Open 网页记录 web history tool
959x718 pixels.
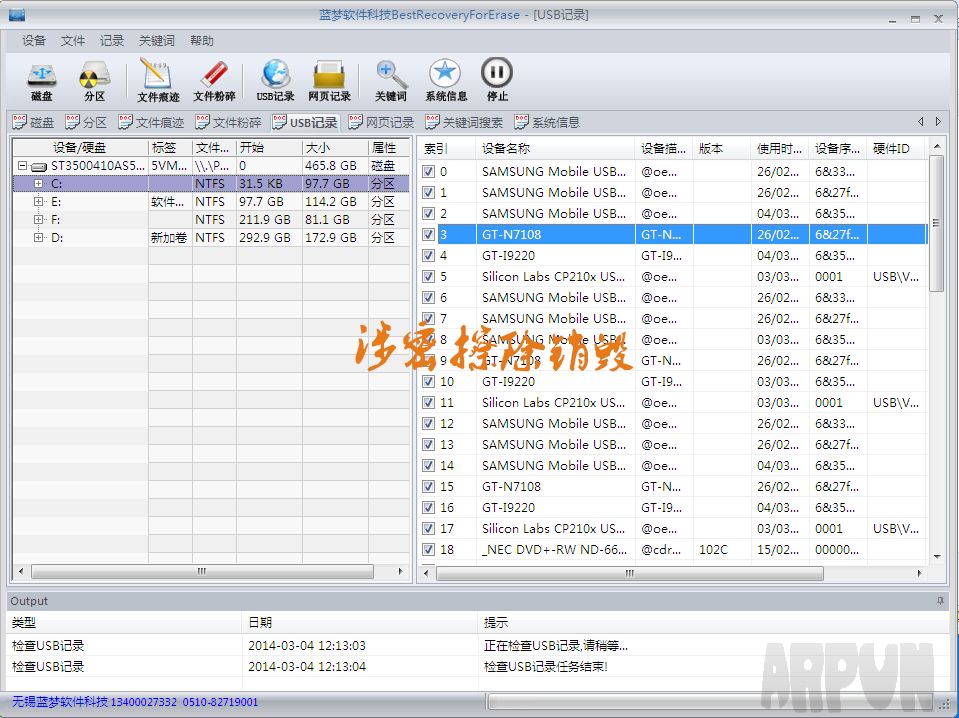[x=329, y=81]
